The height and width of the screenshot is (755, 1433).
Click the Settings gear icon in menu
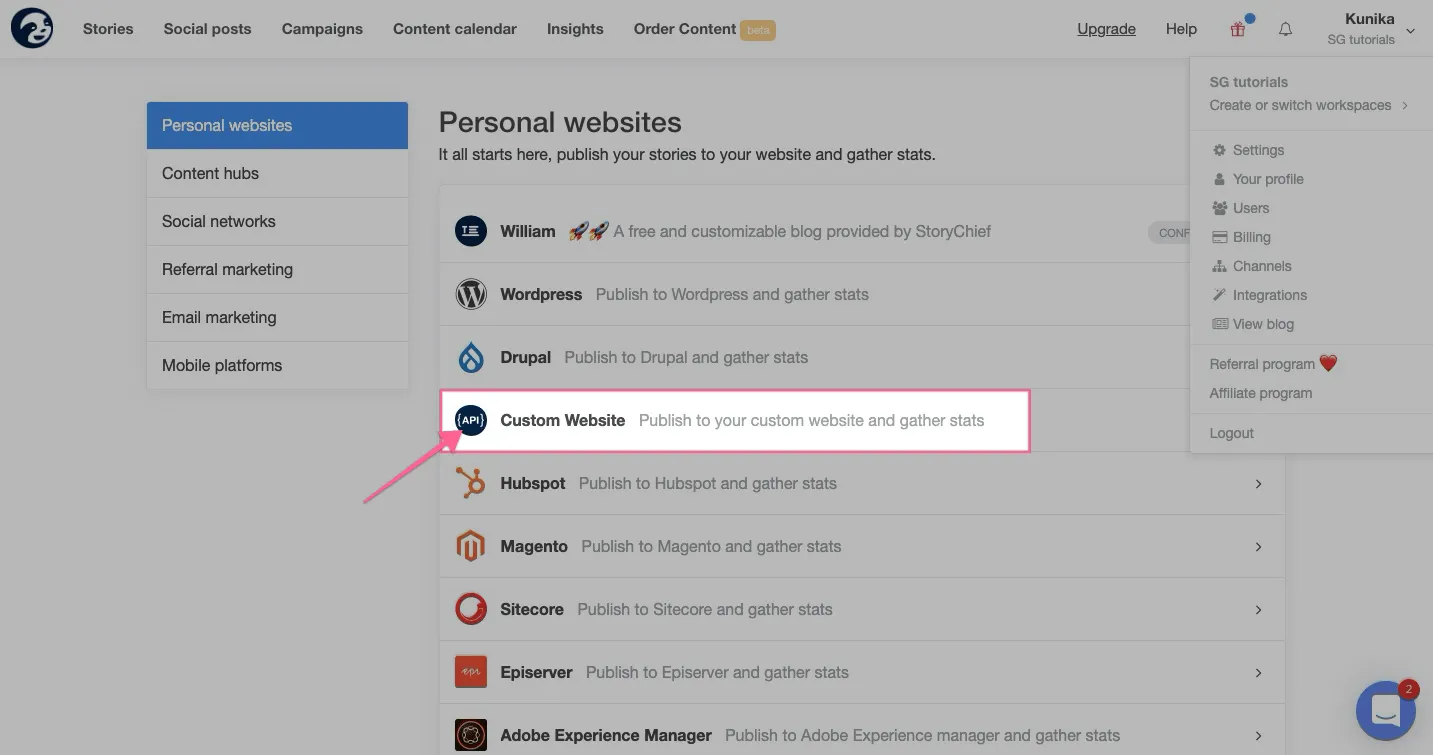[x=1219, y=150]
